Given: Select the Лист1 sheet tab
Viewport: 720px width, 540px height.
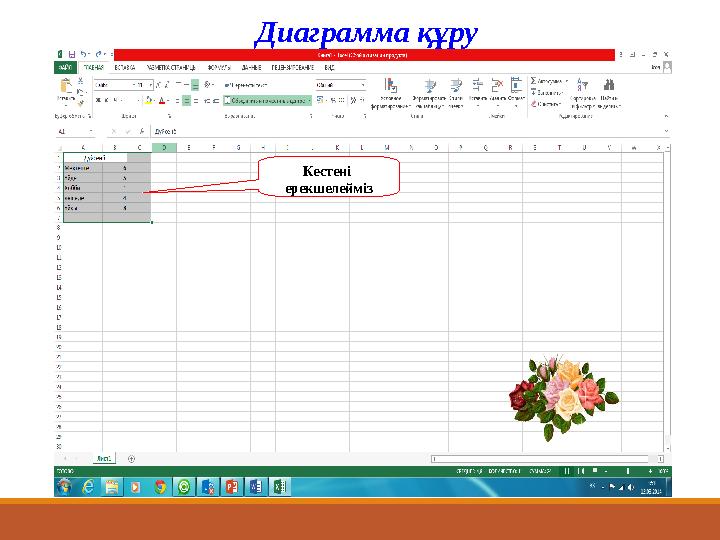Looking at the screenshot, I should coord(104,458).
